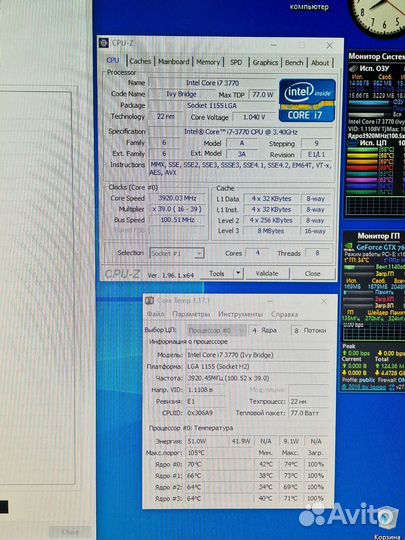Click the Core Voltage value 1.040 V
Screen dimensions: 405x540
254,117
